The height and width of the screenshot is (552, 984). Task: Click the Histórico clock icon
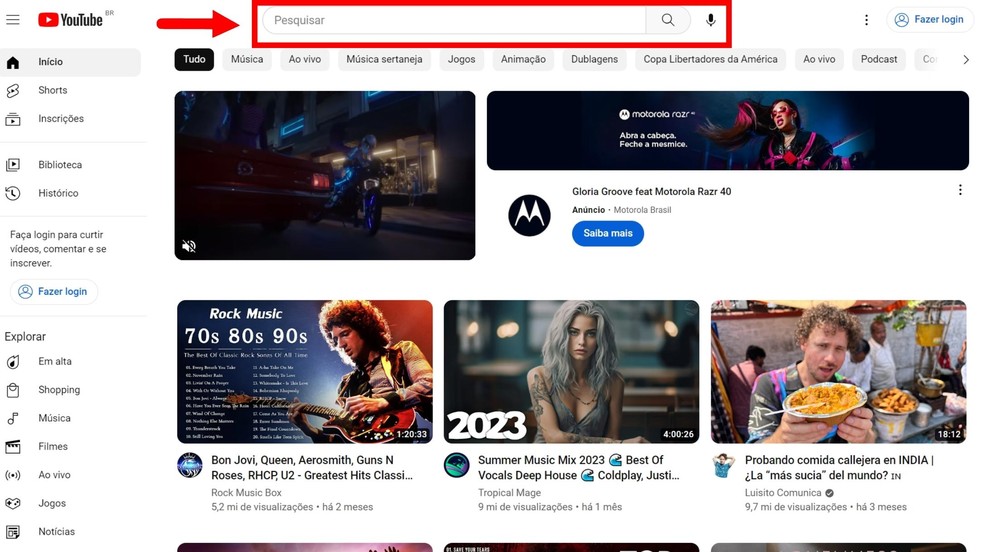coord(13,193)
